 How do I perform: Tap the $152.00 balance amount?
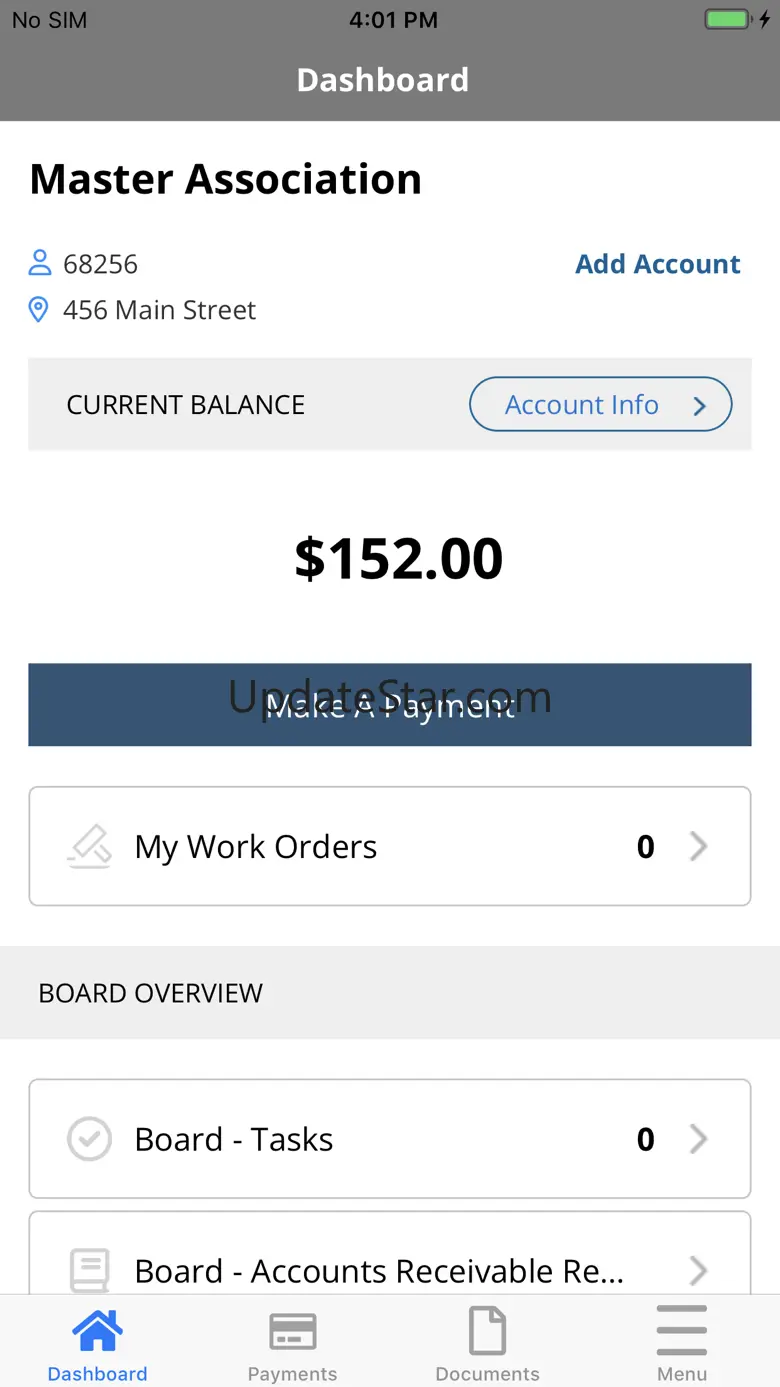point(398,559)
